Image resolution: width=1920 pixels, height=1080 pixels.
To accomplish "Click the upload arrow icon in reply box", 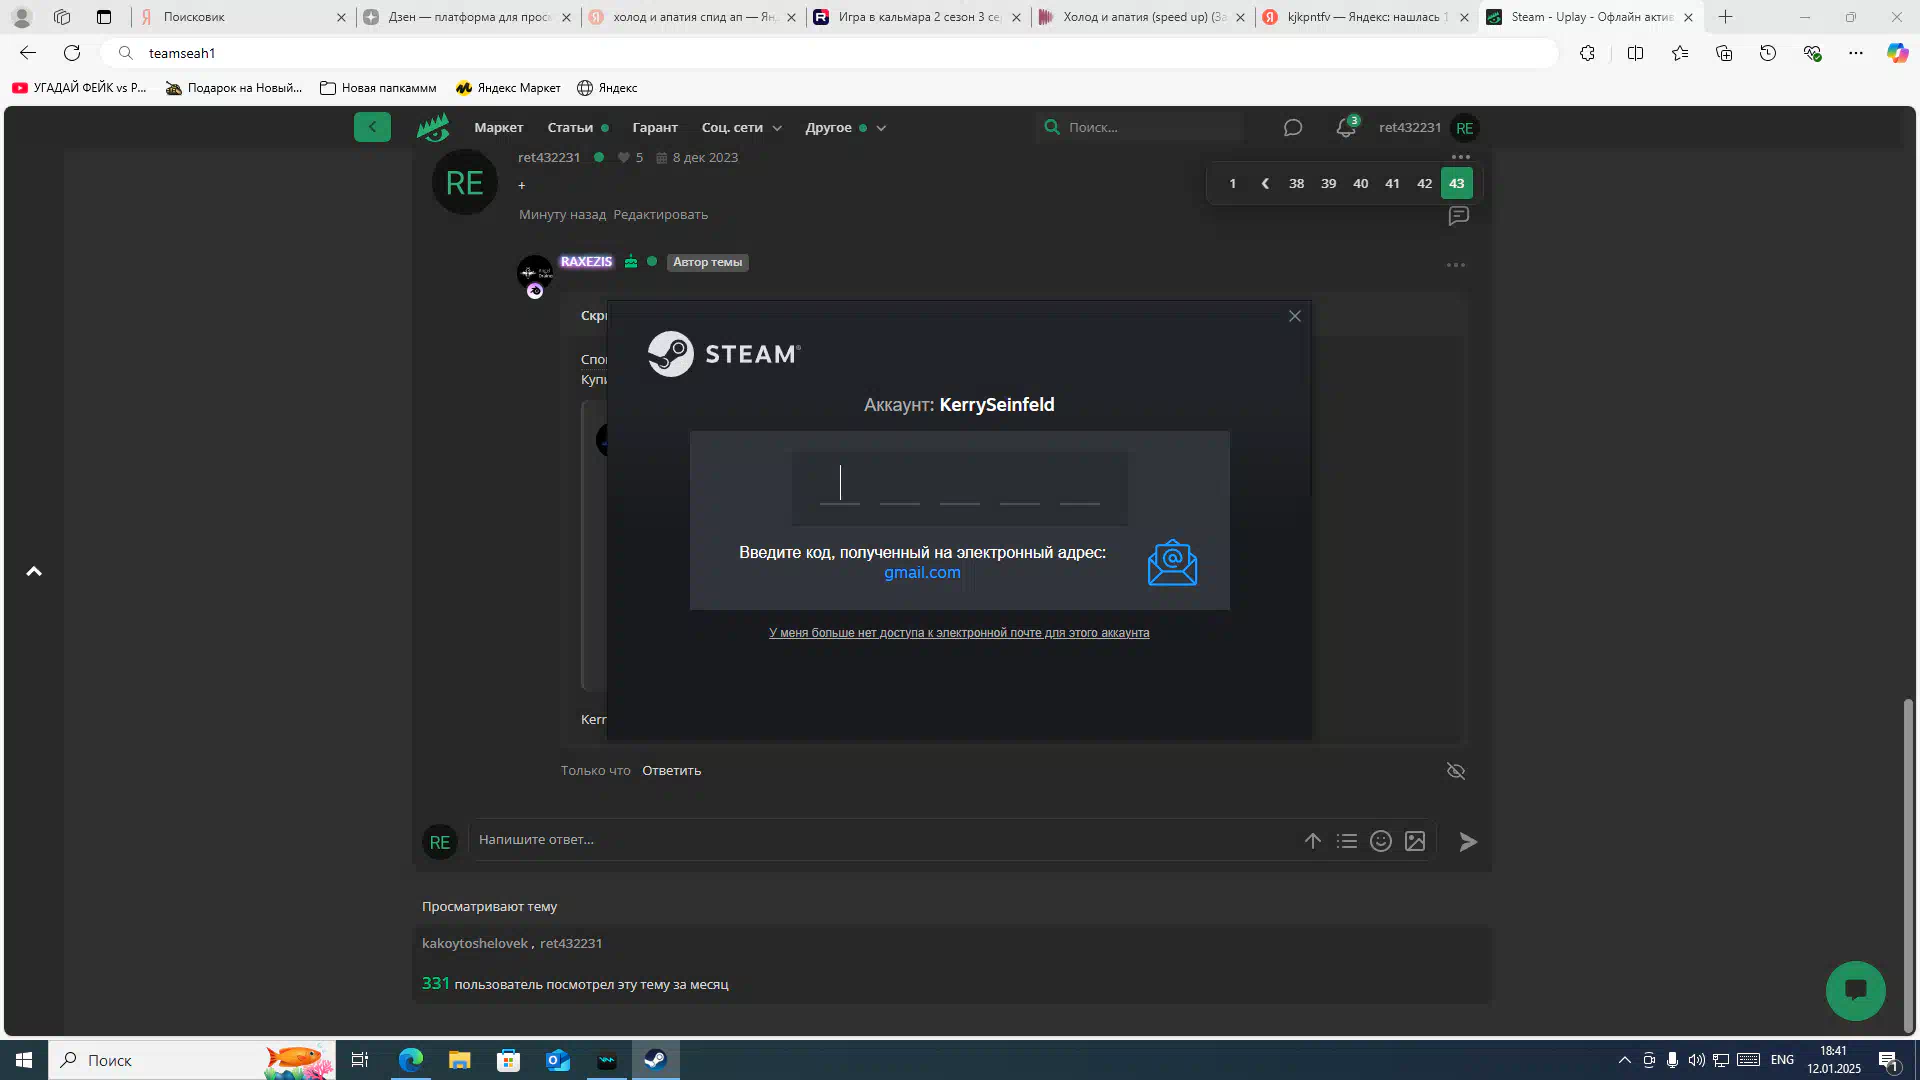I will [x=1313, y=841].
